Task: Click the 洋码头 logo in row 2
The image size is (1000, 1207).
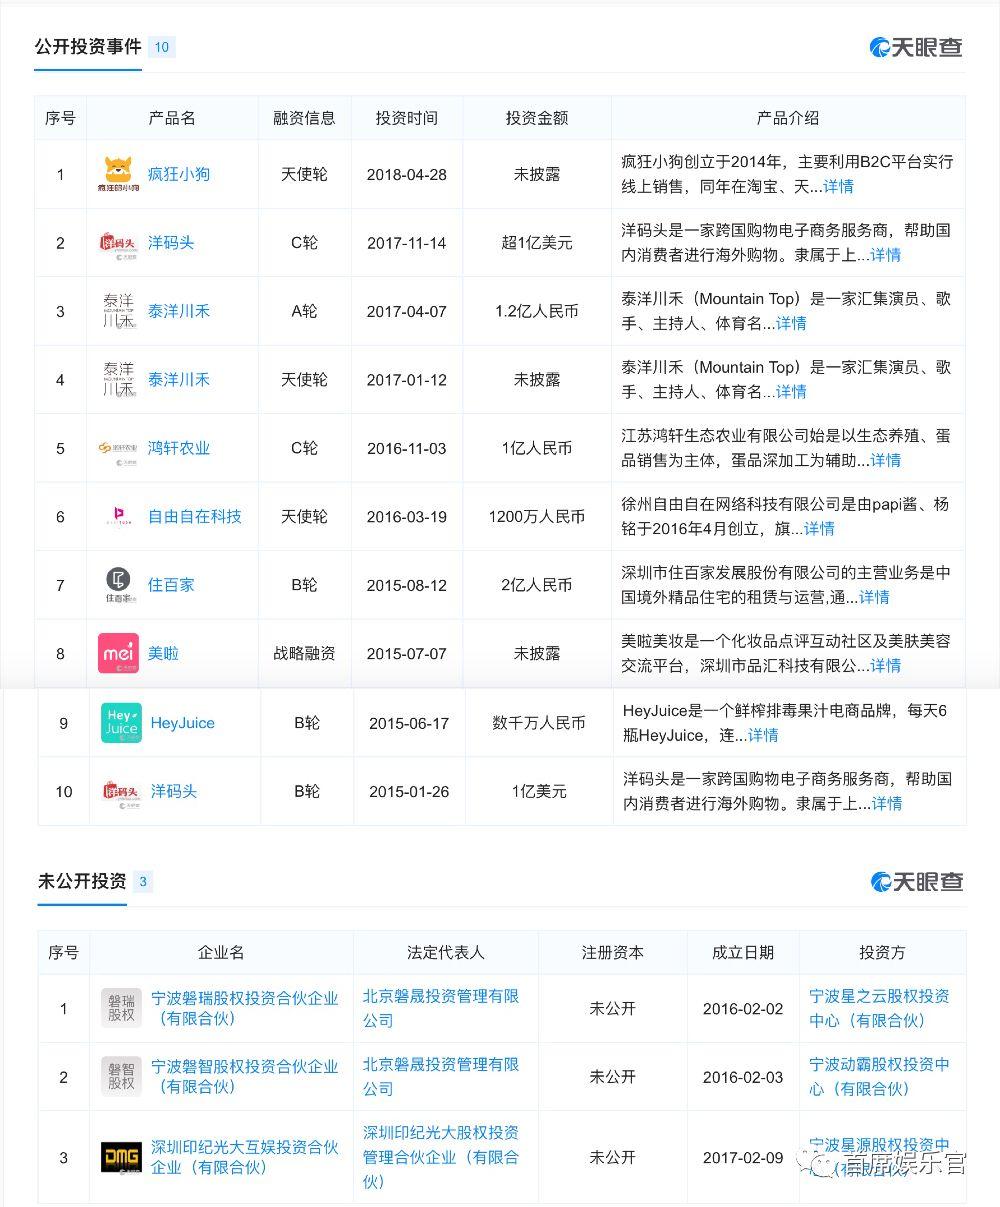Action: tap(118, 242)
